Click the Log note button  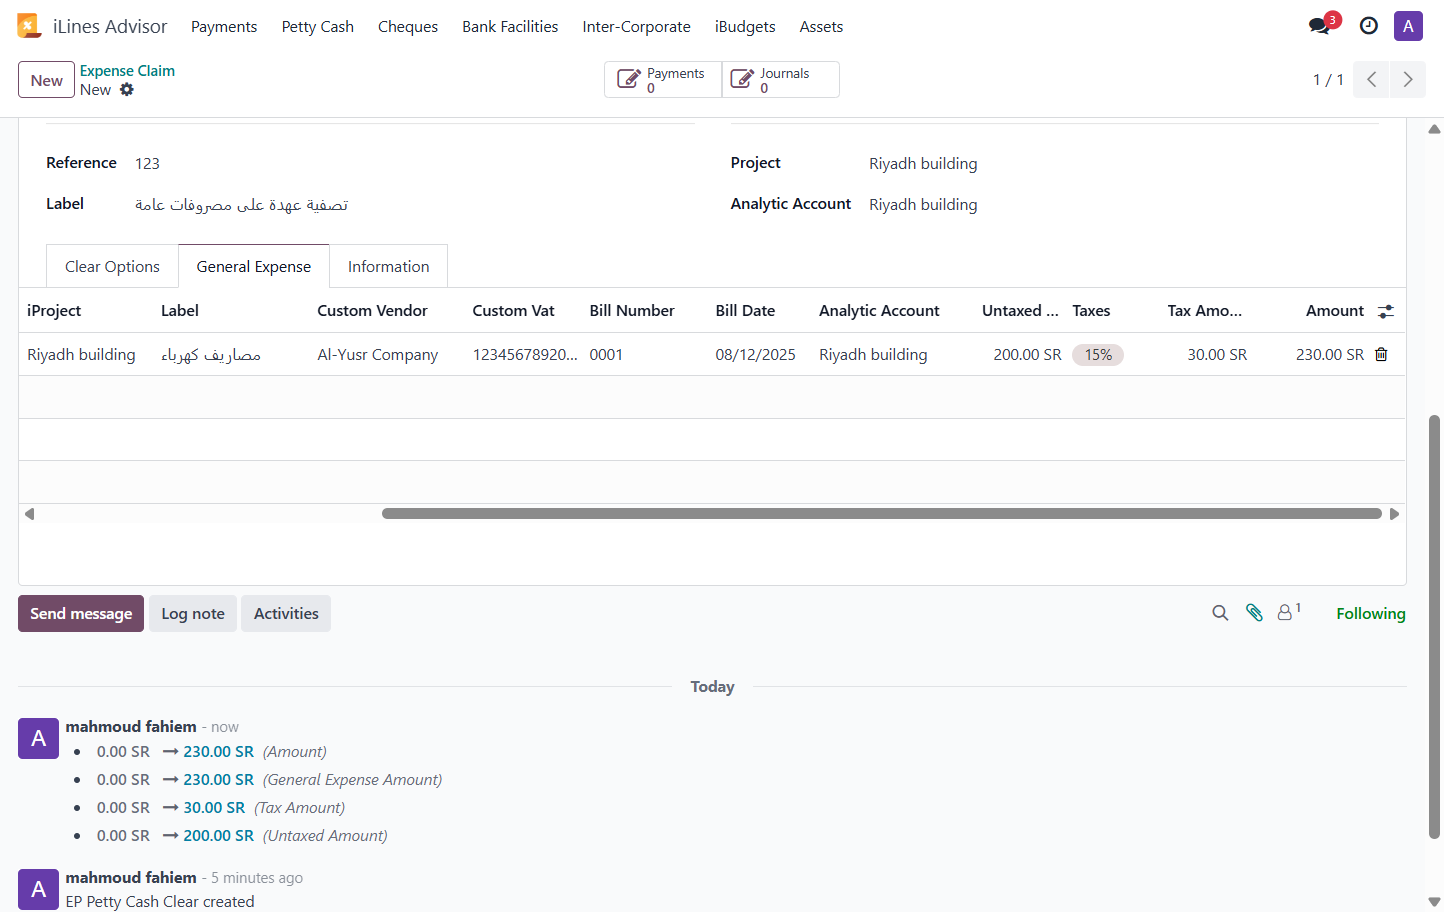coord(193,613)
